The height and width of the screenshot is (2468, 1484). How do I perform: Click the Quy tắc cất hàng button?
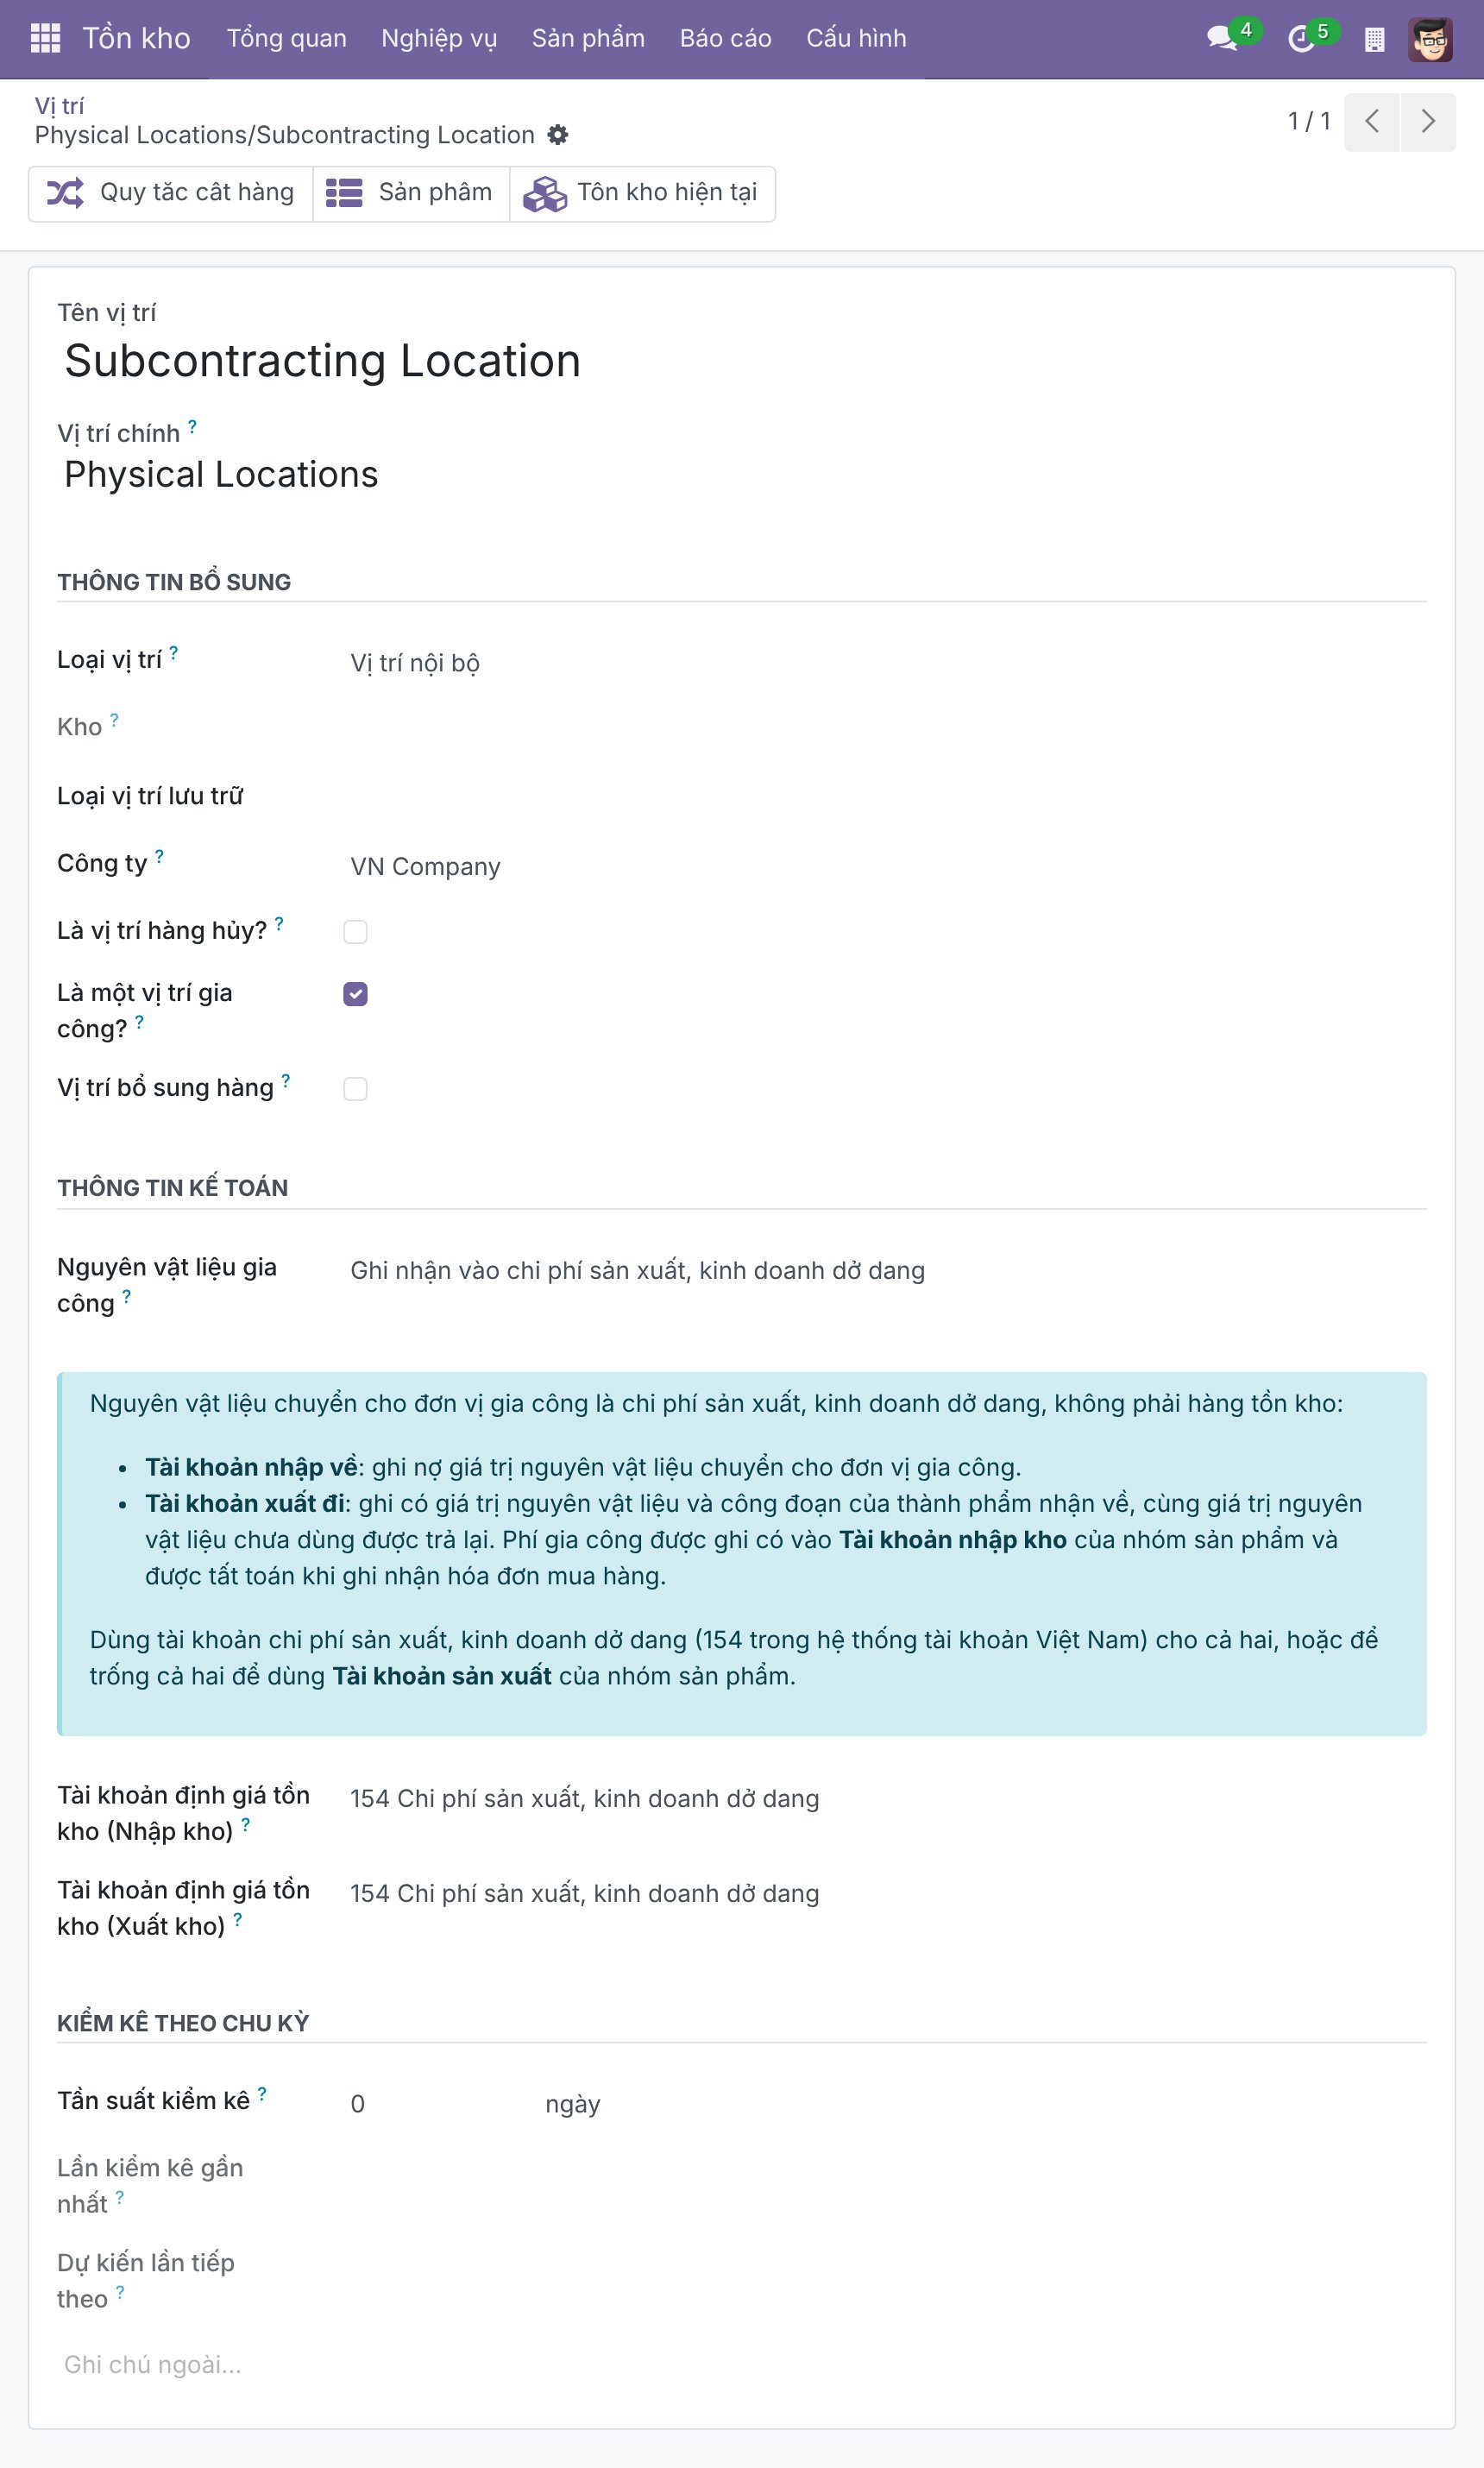point(171,193)
